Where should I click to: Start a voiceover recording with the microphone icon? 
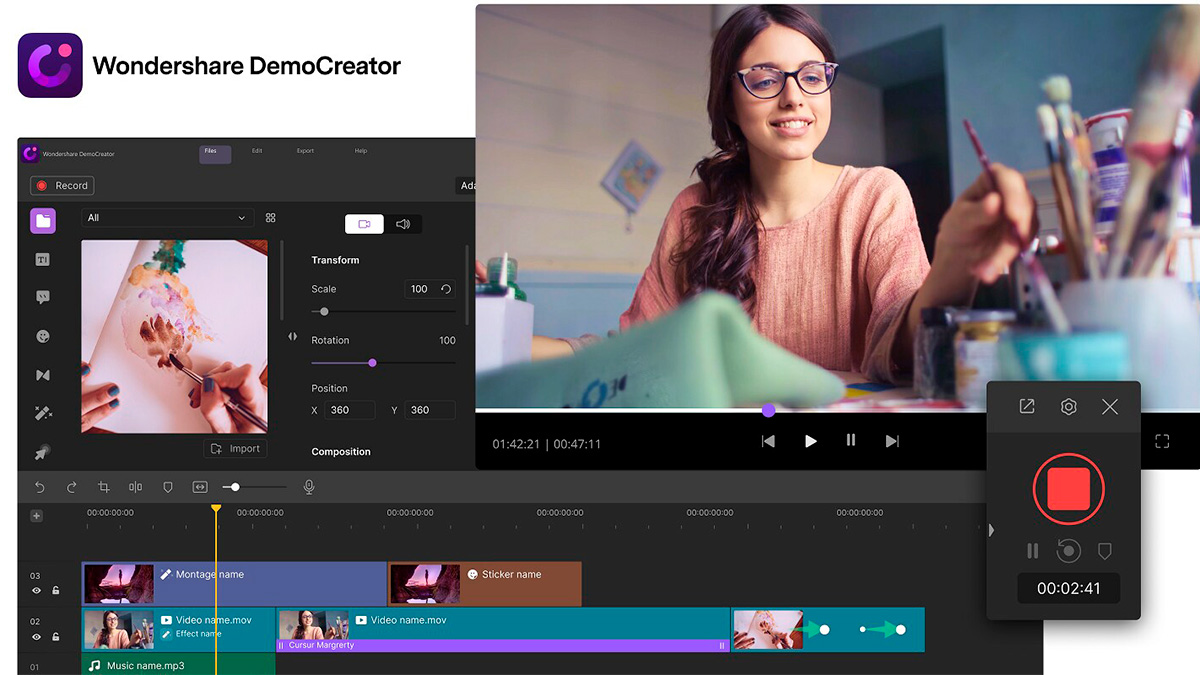308,487
